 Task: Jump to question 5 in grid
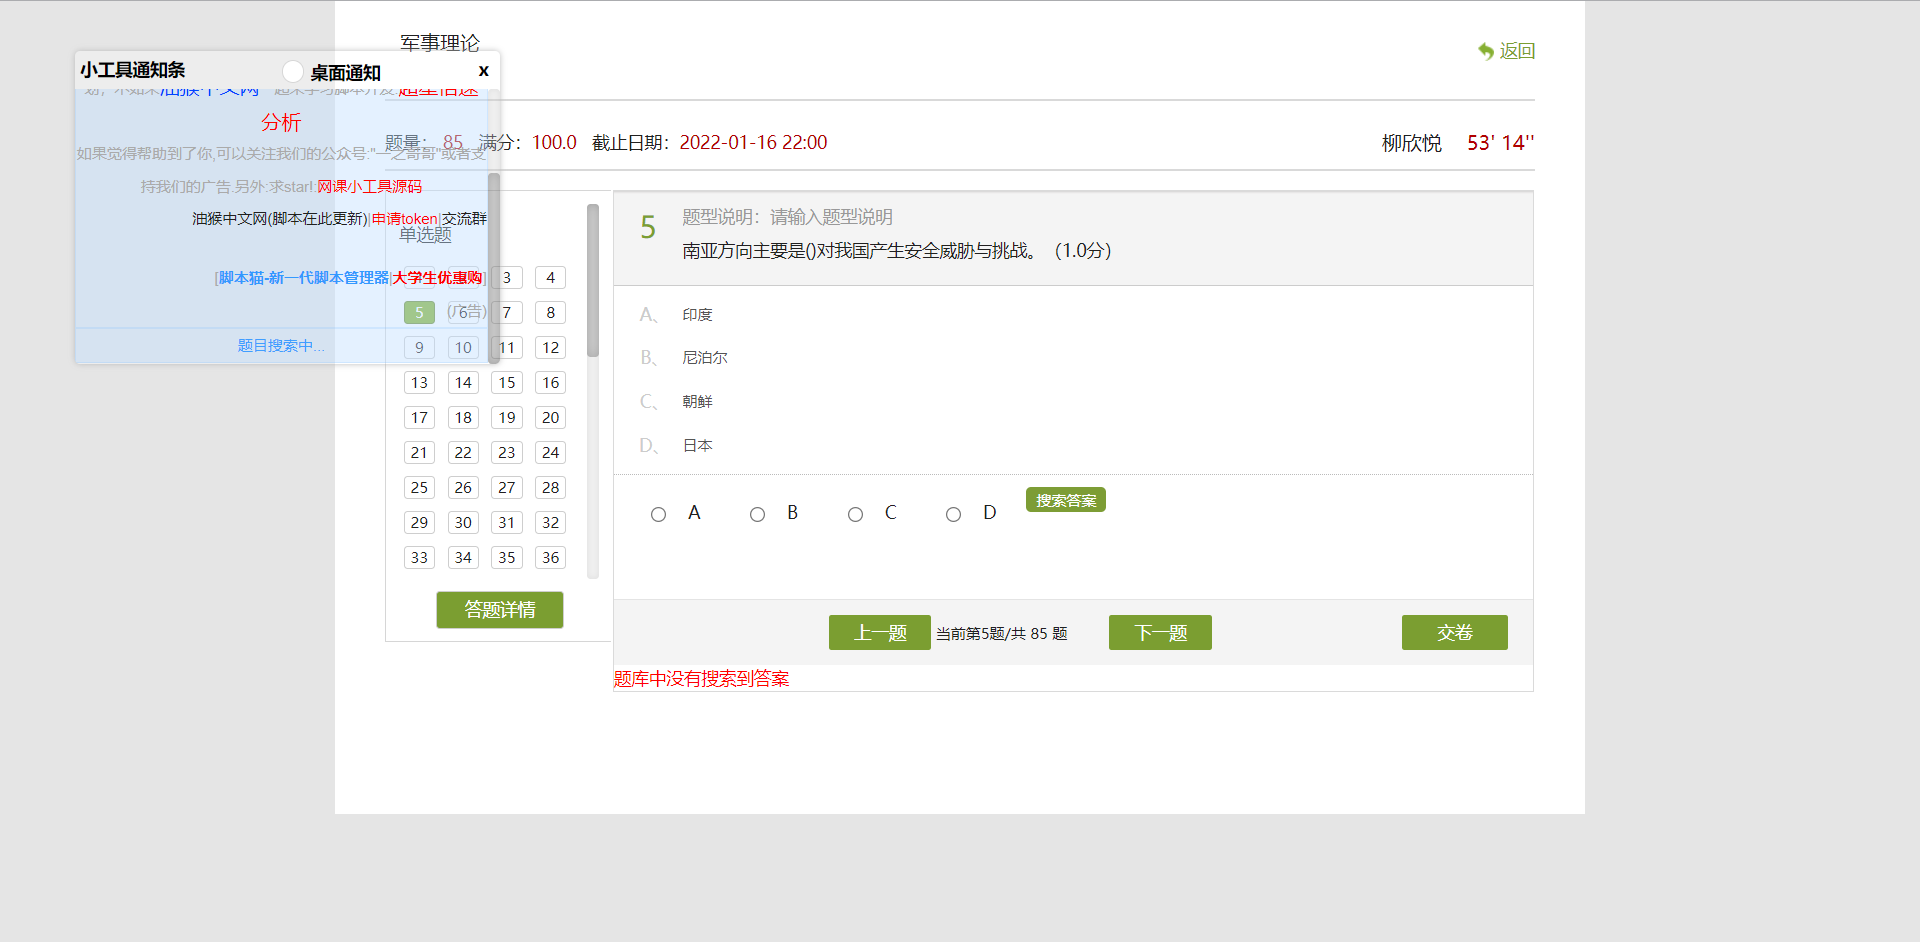point(419,313)
